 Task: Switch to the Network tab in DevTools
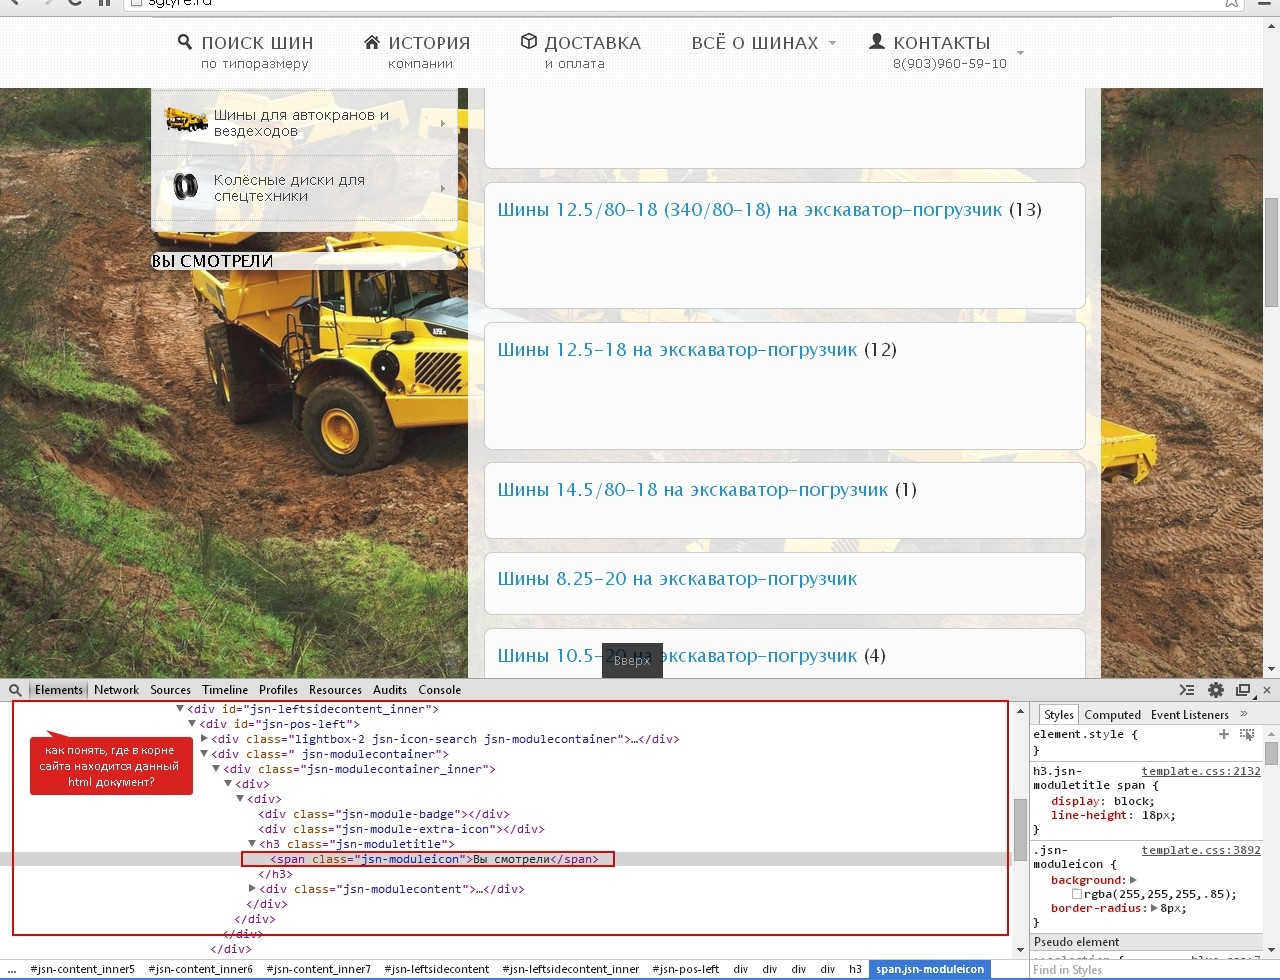117,690
